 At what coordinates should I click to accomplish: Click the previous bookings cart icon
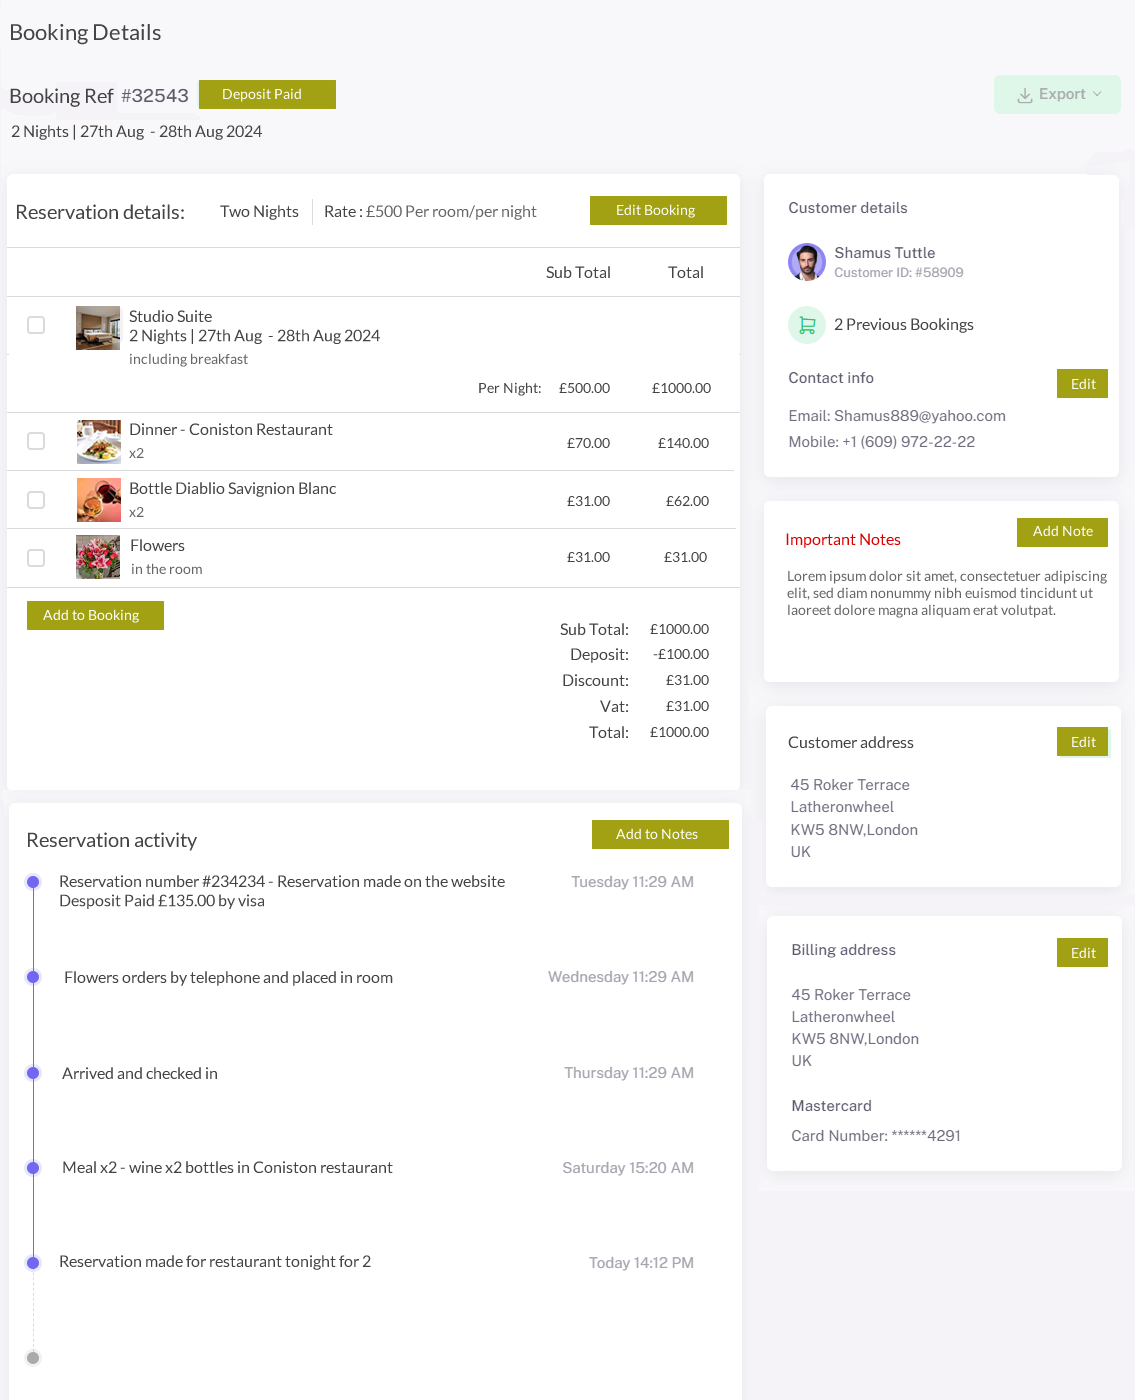pos(807,325)
